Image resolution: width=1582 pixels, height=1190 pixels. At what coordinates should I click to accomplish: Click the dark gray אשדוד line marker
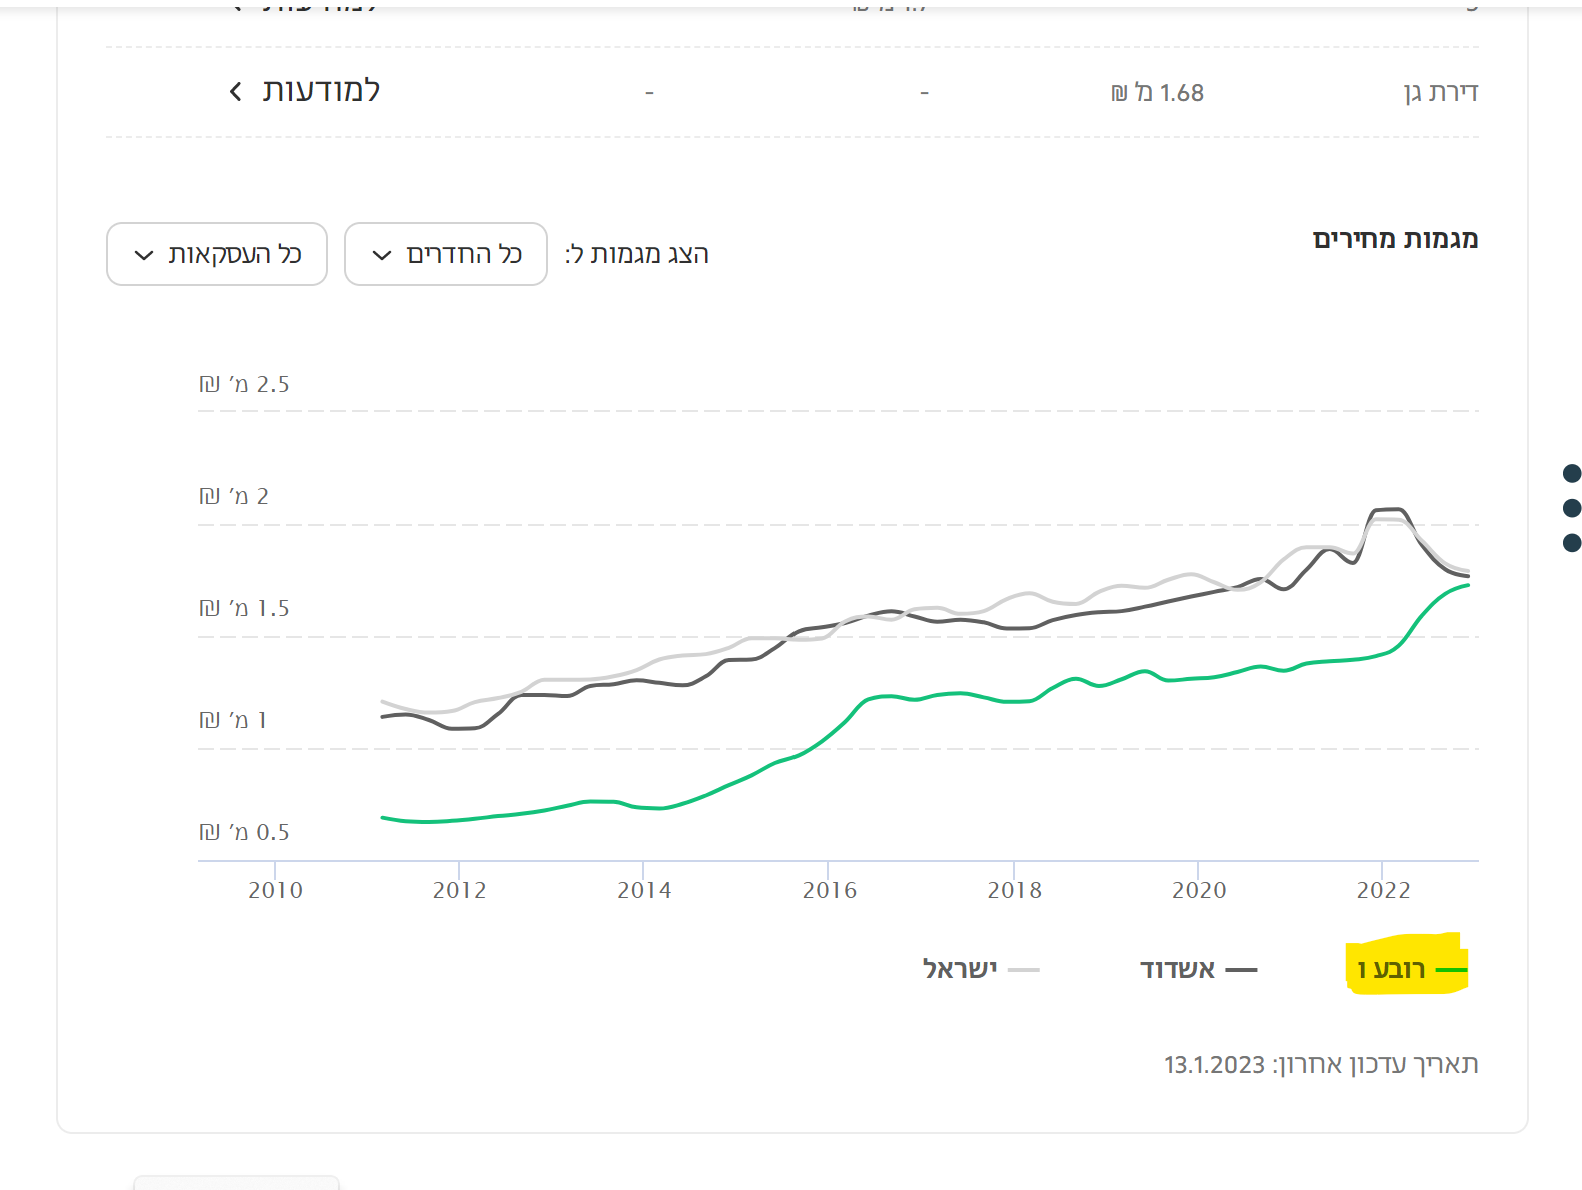coord(1241,970)
